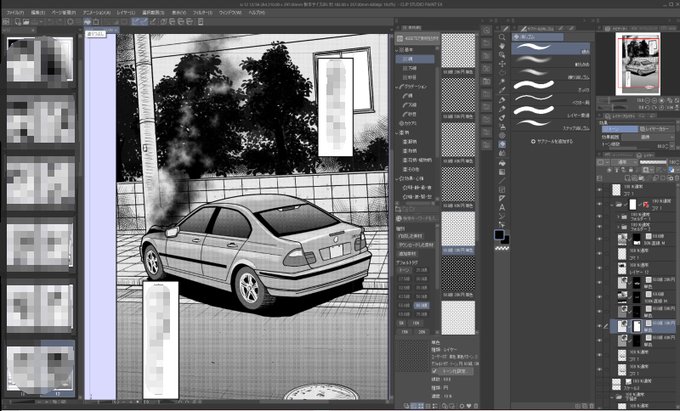Image resolution: width=680 pixels, height=411 pixels.
Task: Toggle the レイヤーカラー effect button
Action: click(x=657, y=129)
